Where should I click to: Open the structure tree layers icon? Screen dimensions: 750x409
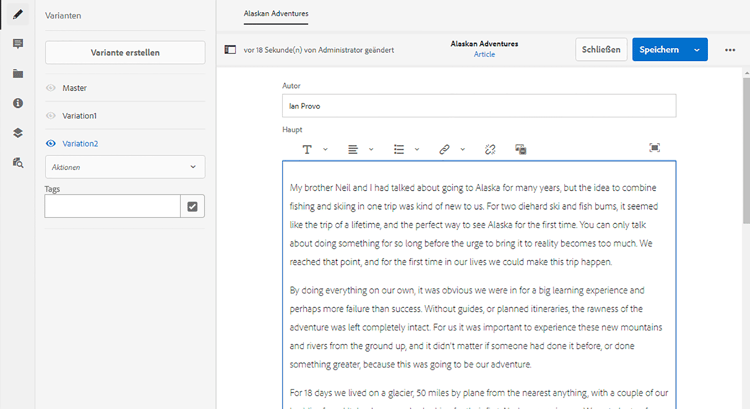(18, 133)
